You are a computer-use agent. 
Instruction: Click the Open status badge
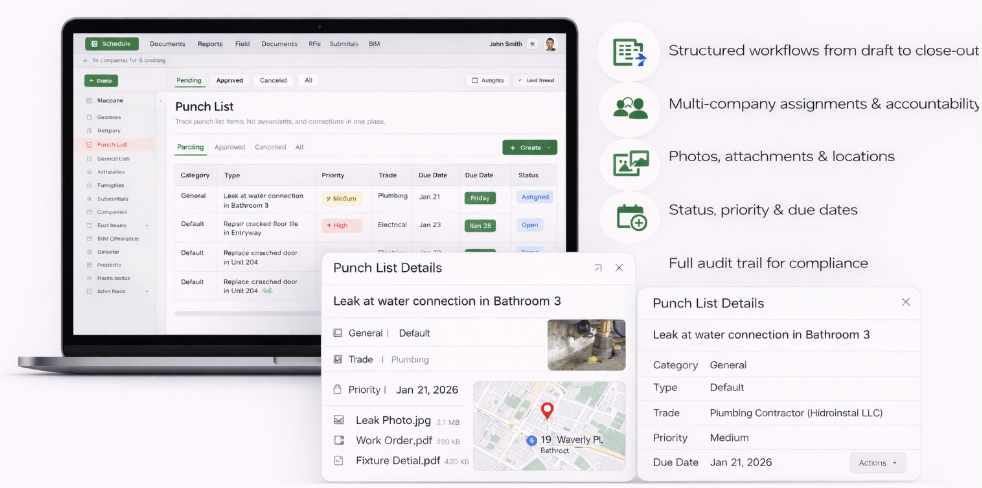tap(530, 225)
